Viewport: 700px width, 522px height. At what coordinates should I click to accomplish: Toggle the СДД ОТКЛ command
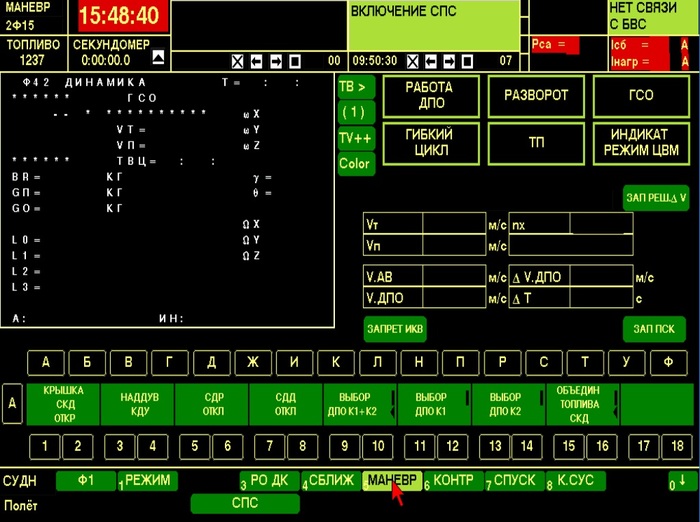pos(285,403)
